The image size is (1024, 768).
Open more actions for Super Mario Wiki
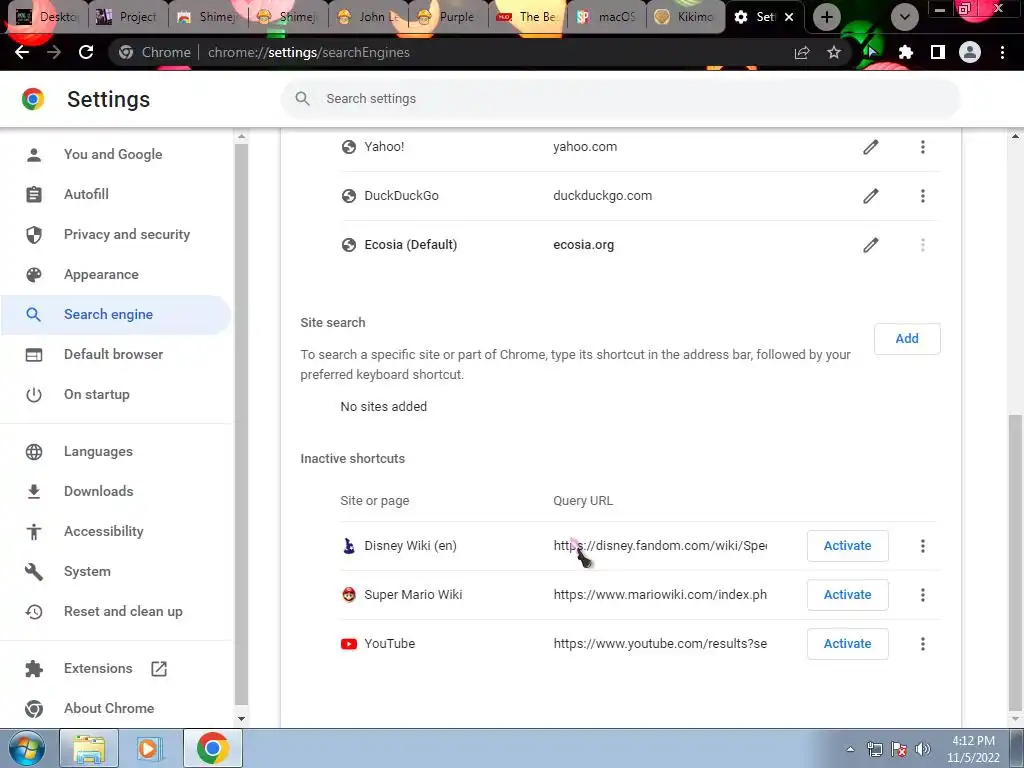tap(923, 595)
